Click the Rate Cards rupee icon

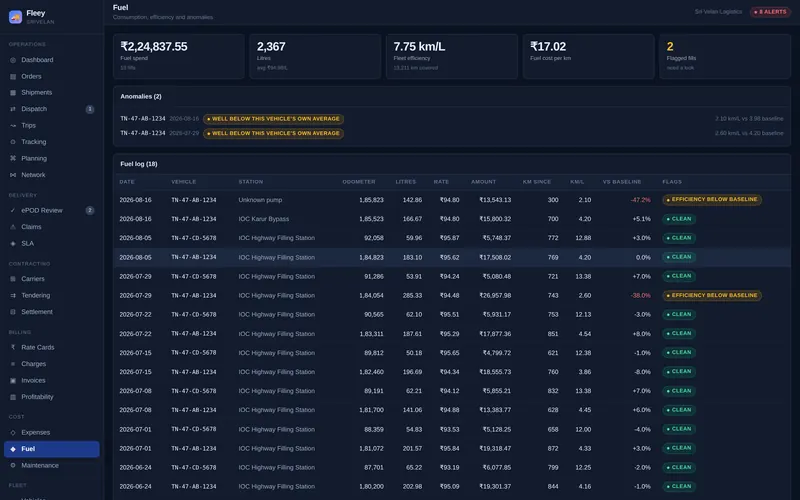tap(13, 347)
